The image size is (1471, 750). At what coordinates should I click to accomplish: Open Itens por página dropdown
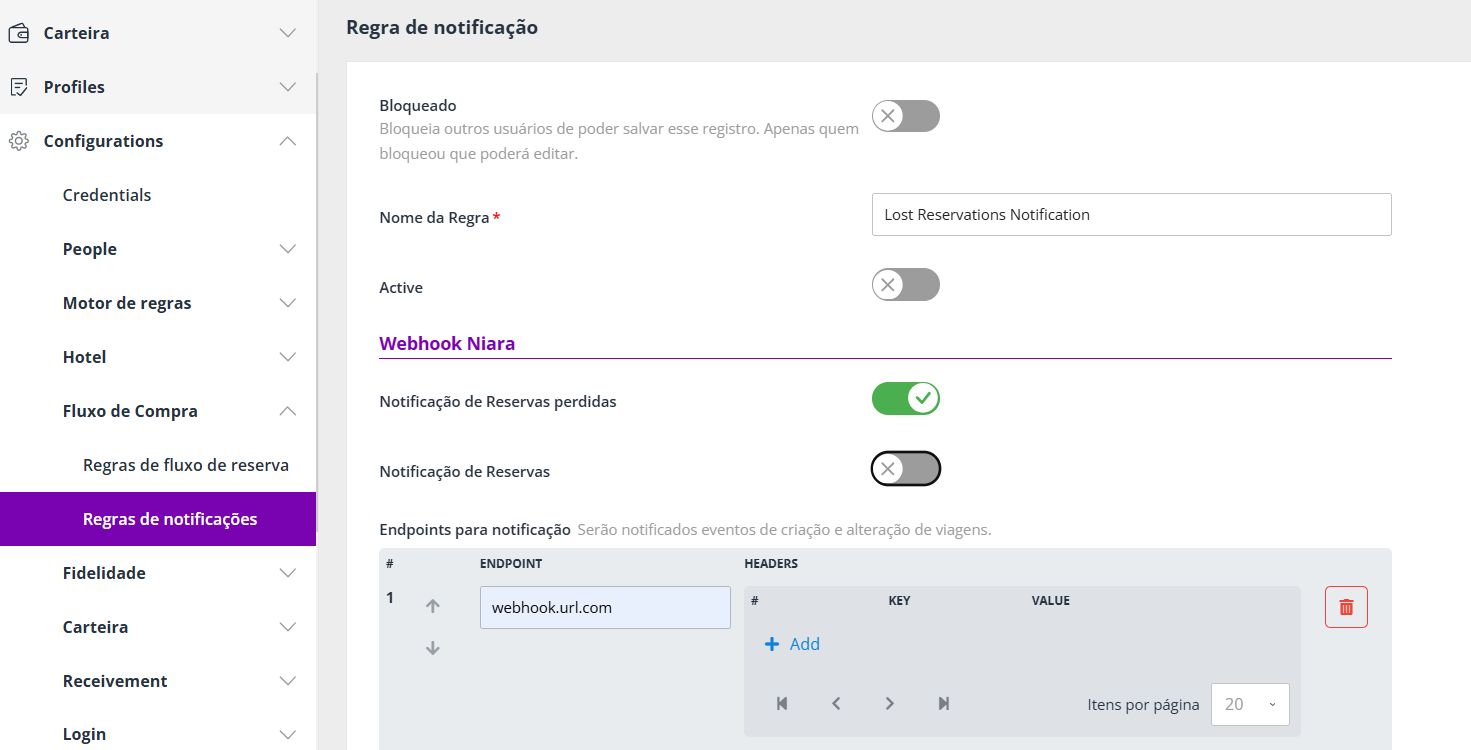(1250, 704)
